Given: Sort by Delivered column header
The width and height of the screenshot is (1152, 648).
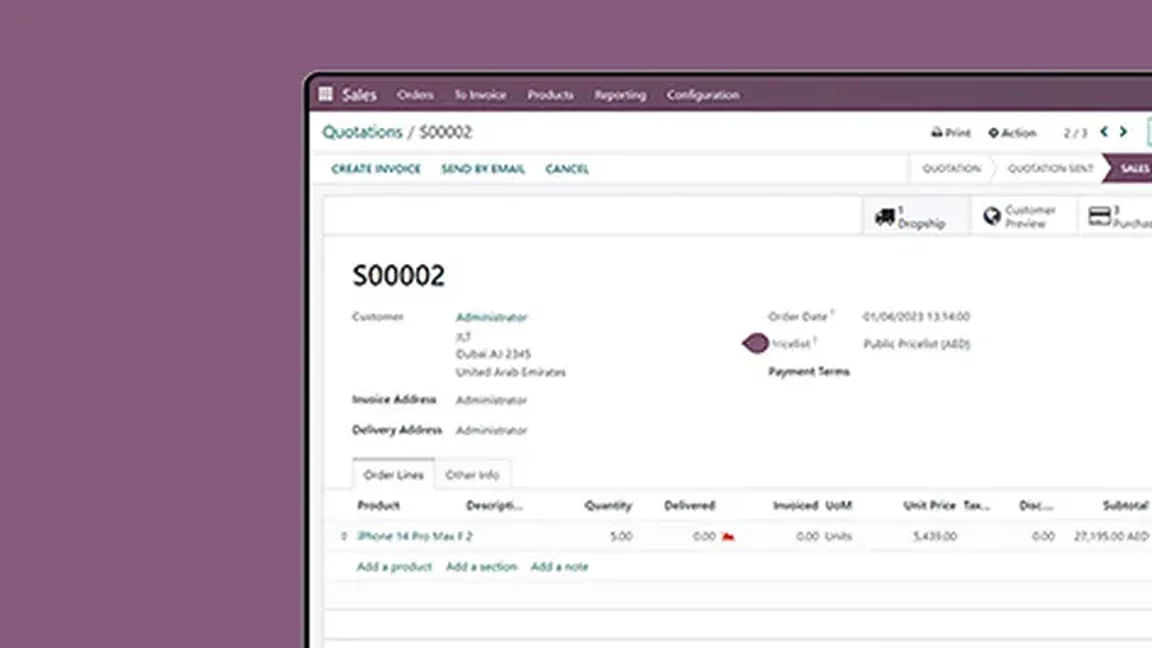Looking at the screenshot, I should (x=689, y=505).
